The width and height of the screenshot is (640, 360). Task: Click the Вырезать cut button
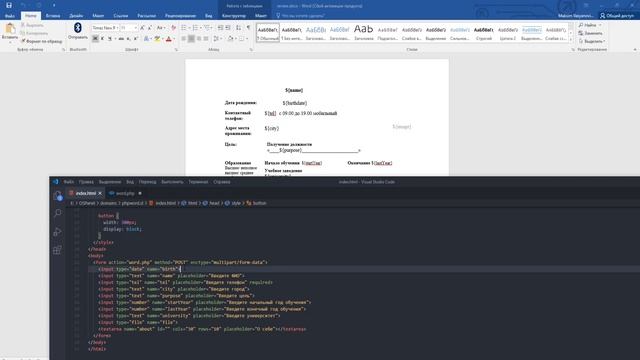click(x=32, y=25)
